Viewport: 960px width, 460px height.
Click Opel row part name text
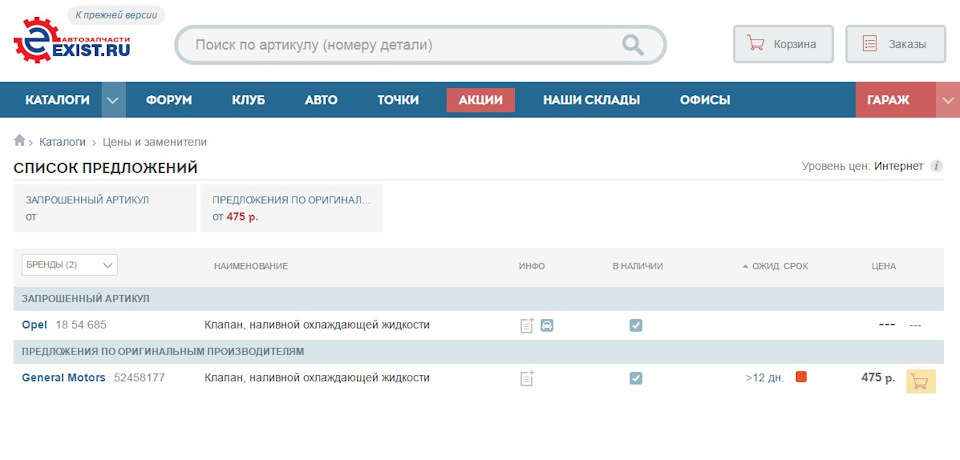[317, 325]
